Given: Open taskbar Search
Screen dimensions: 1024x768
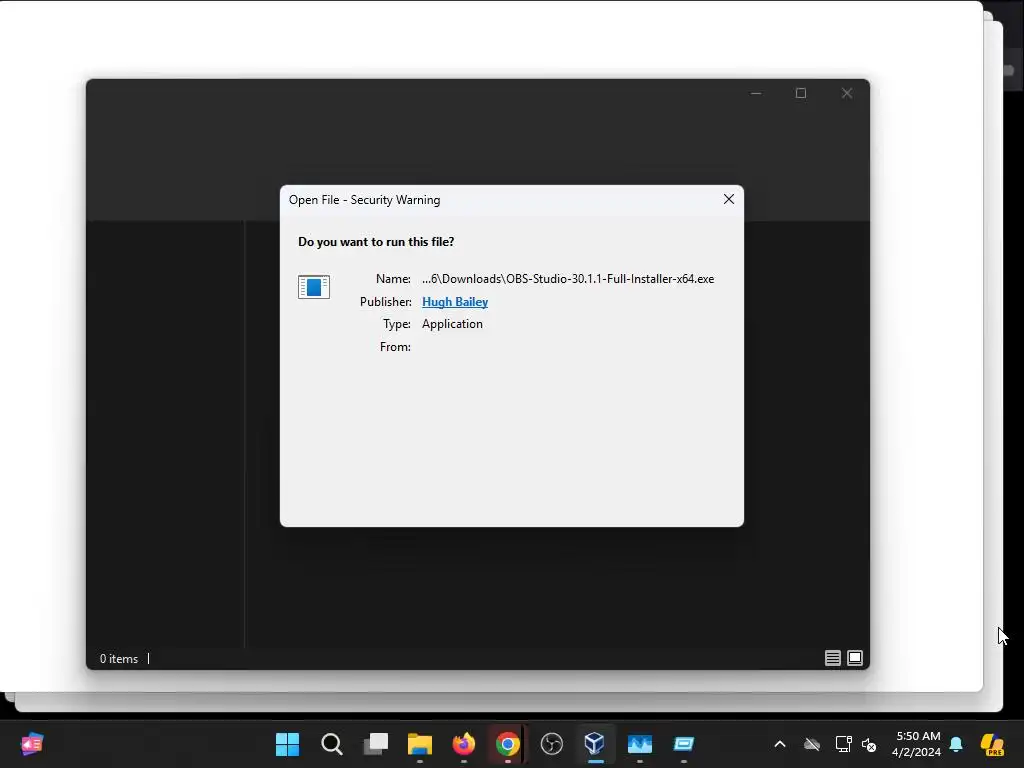Looking at the screenshot, I should tap(332, 744).
